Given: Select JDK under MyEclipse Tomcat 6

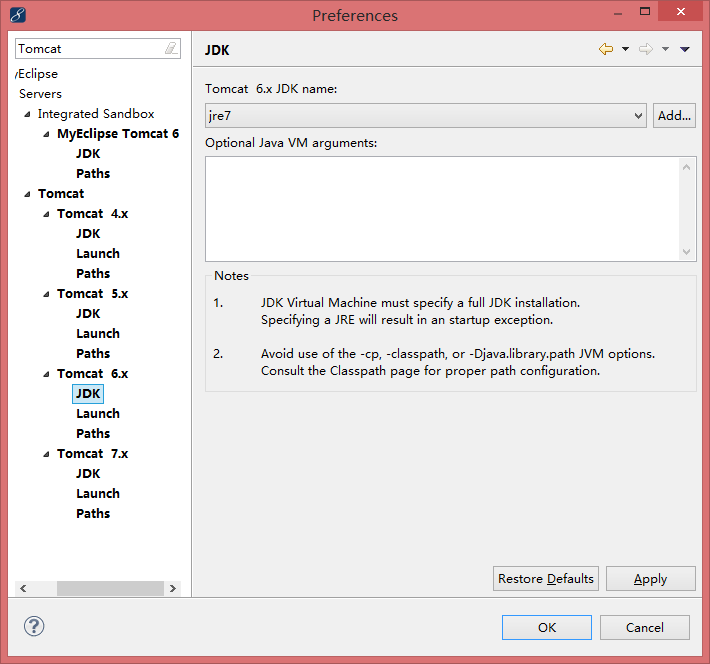Looking at the screenshot, I should coord(88,154).
